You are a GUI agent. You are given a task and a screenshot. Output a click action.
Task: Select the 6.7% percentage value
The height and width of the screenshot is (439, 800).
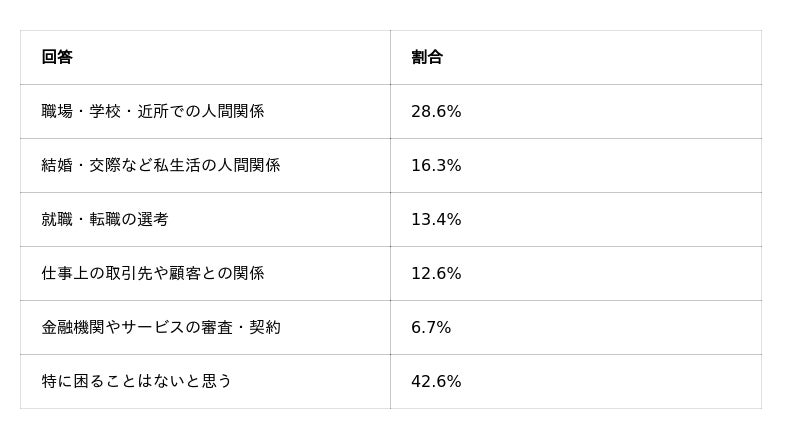click(431, 327)
